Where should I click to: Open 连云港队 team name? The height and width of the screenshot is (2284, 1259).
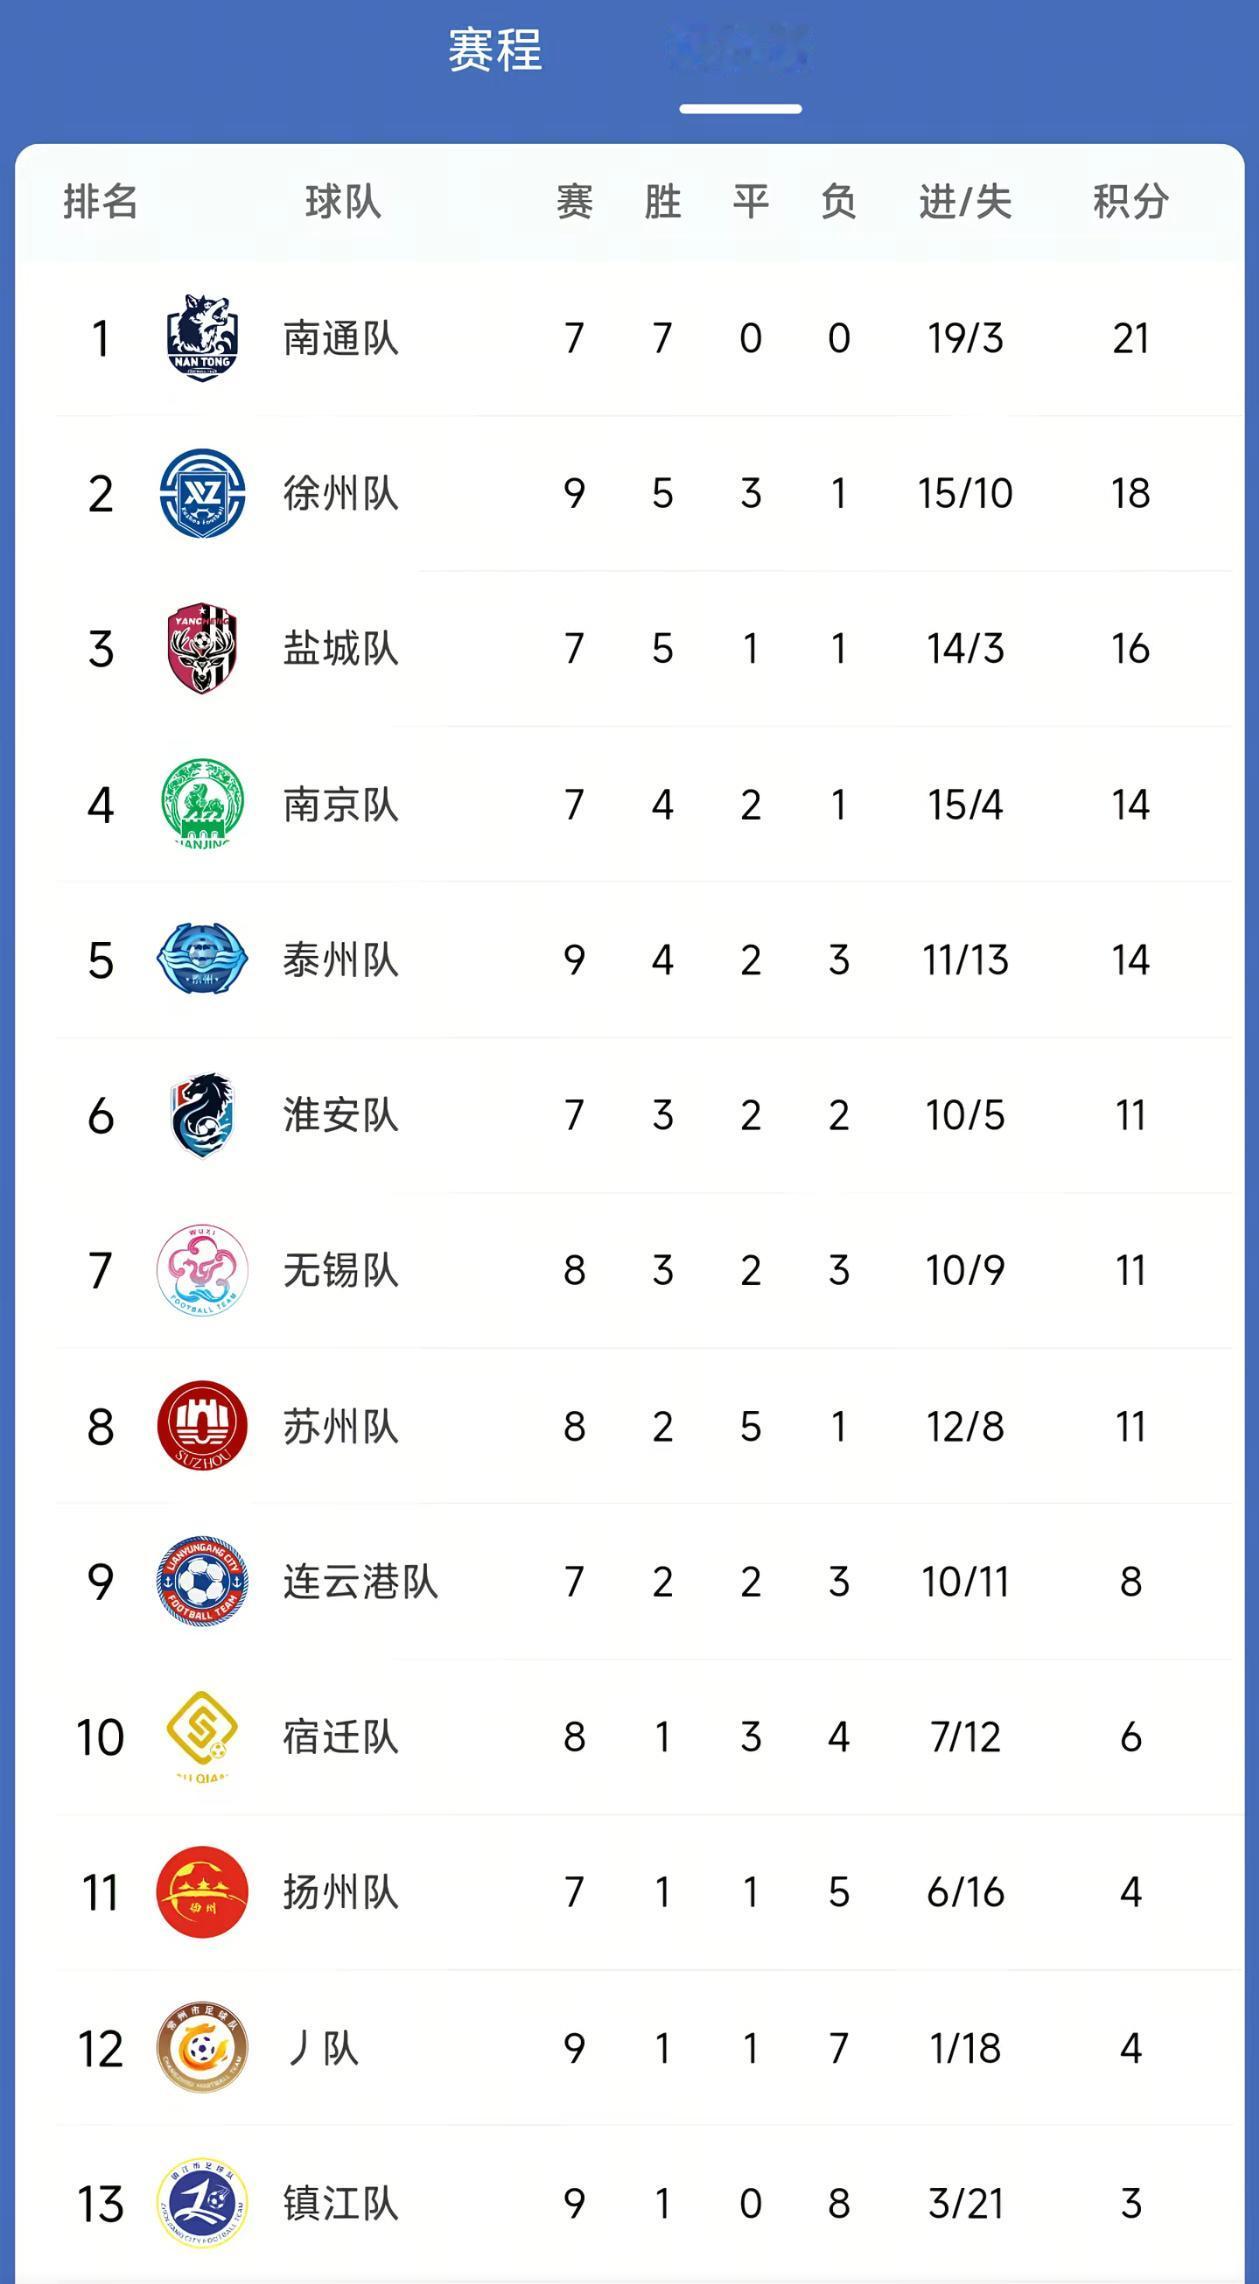click(361, 1581)
